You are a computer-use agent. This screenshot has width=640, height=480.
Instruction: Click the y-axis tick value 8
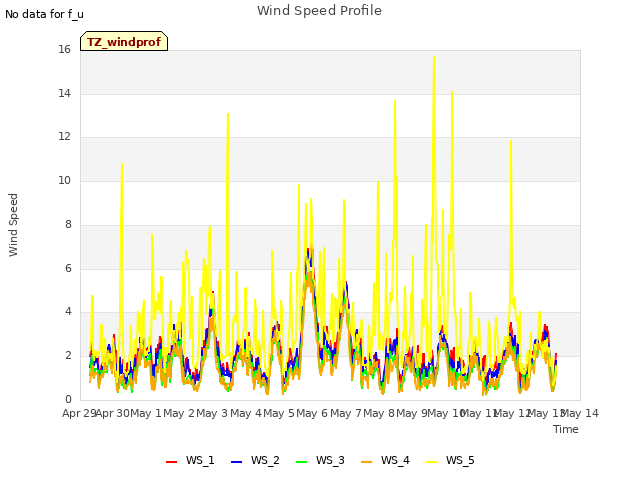[x=68, y=224]
